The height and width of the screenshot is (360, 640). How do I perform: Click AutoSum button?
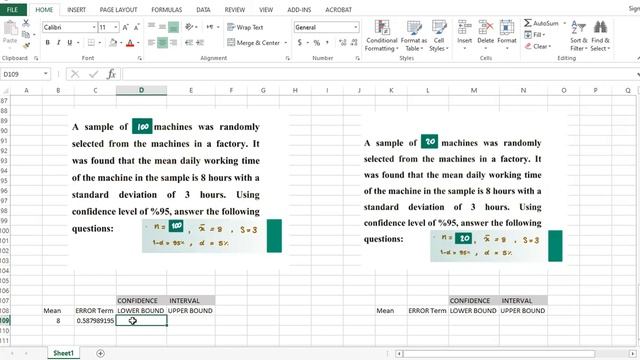[541, 23]
